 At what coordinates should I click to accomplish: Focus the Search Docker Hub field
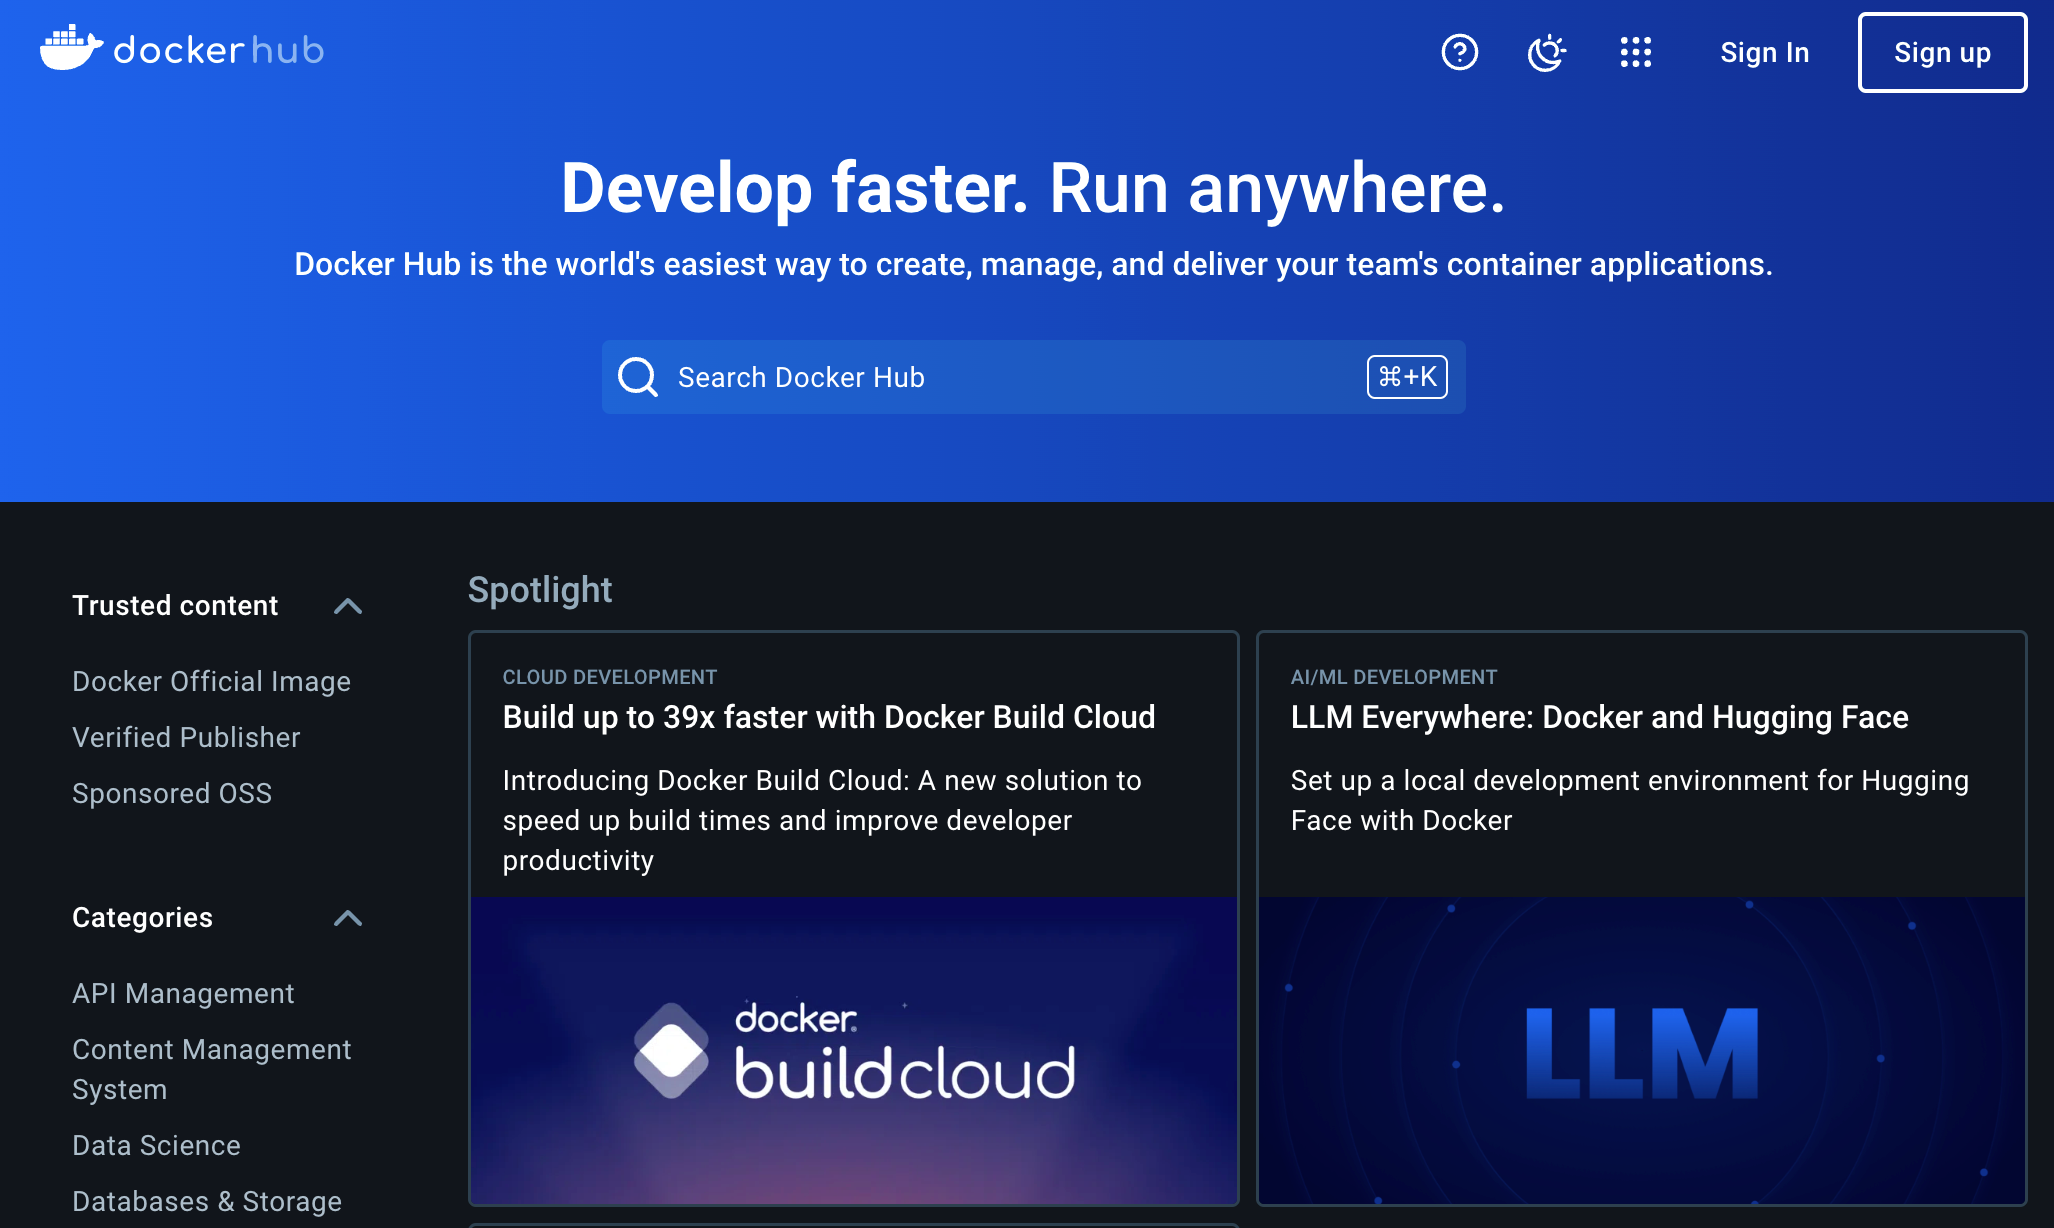point(1033,377)
